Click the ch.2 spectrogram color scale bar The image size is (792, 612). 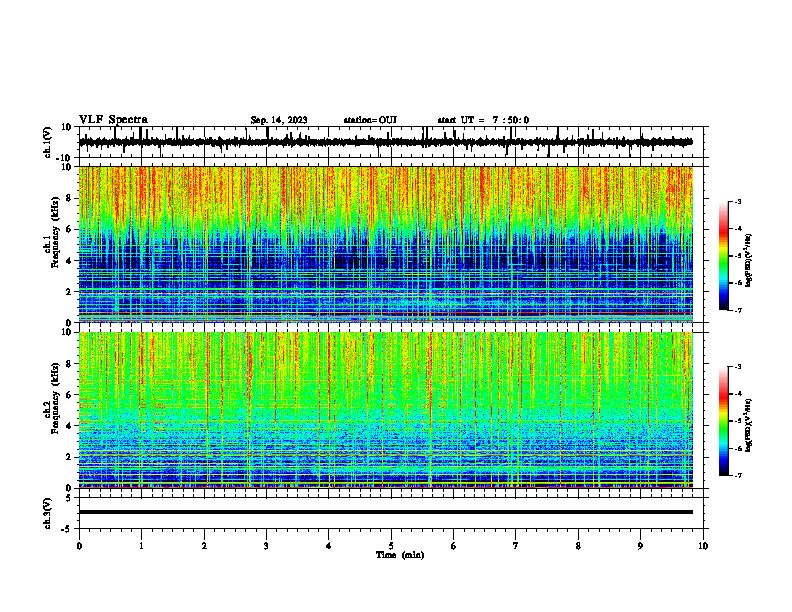724,421
